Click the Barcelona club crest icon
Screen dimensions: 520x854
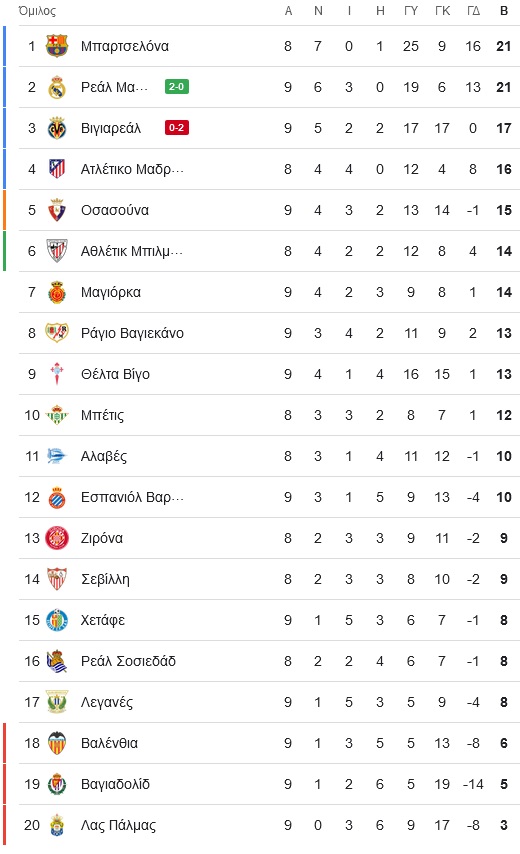57,46
